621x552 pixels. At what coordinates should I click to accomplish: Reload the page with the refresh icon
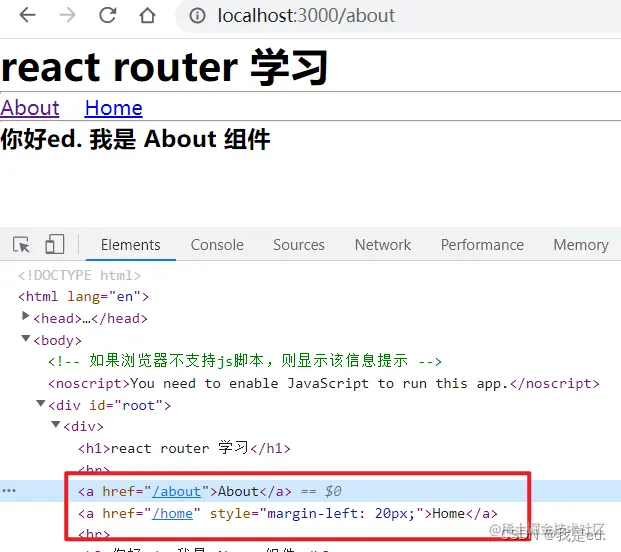point(107,15)
